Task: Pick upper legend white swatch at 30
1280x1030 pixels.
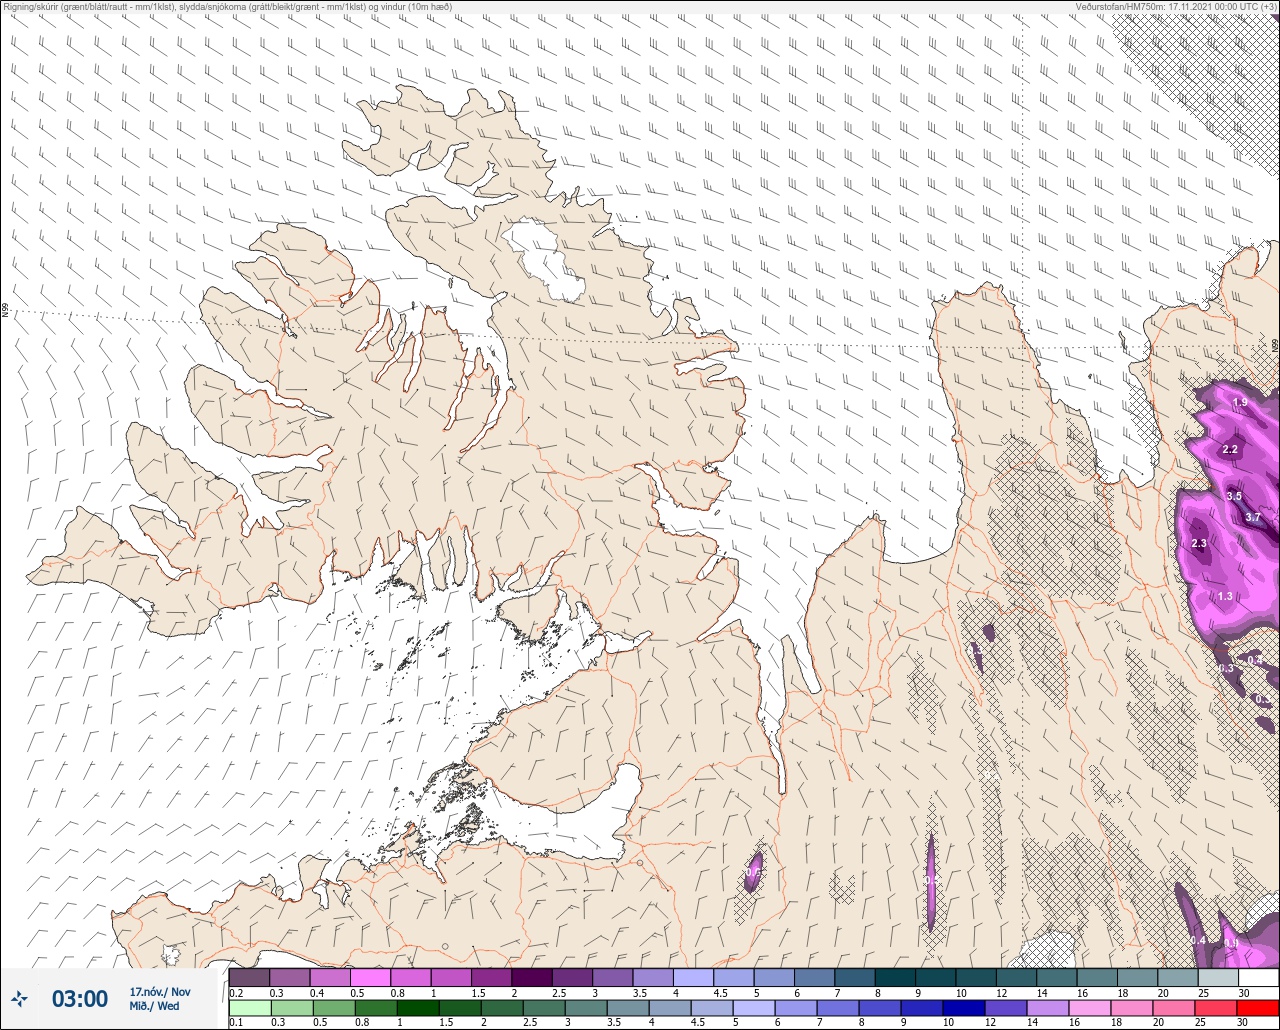Action: [x=1258, y=977]
